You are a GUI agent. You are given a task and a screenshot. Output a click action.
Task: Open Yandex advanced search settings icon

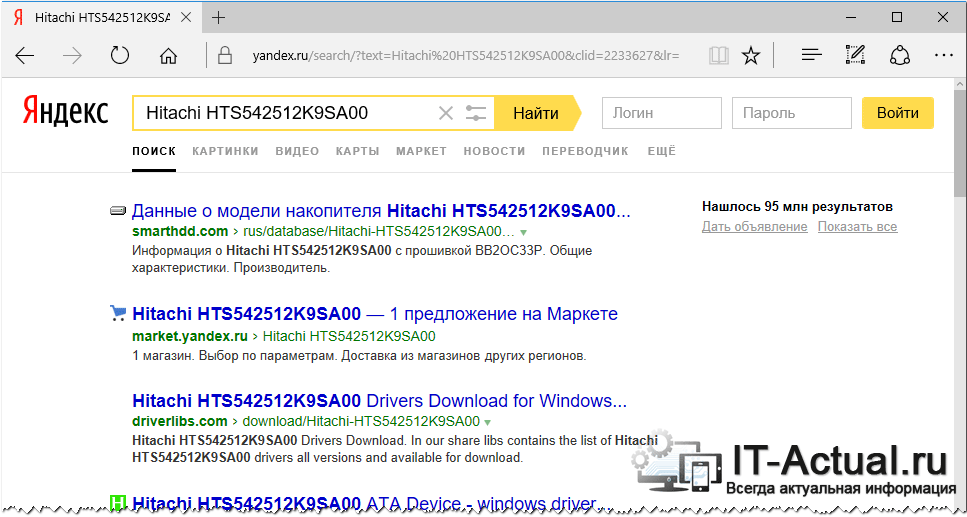pyautogui.click(x=477, y=113)
